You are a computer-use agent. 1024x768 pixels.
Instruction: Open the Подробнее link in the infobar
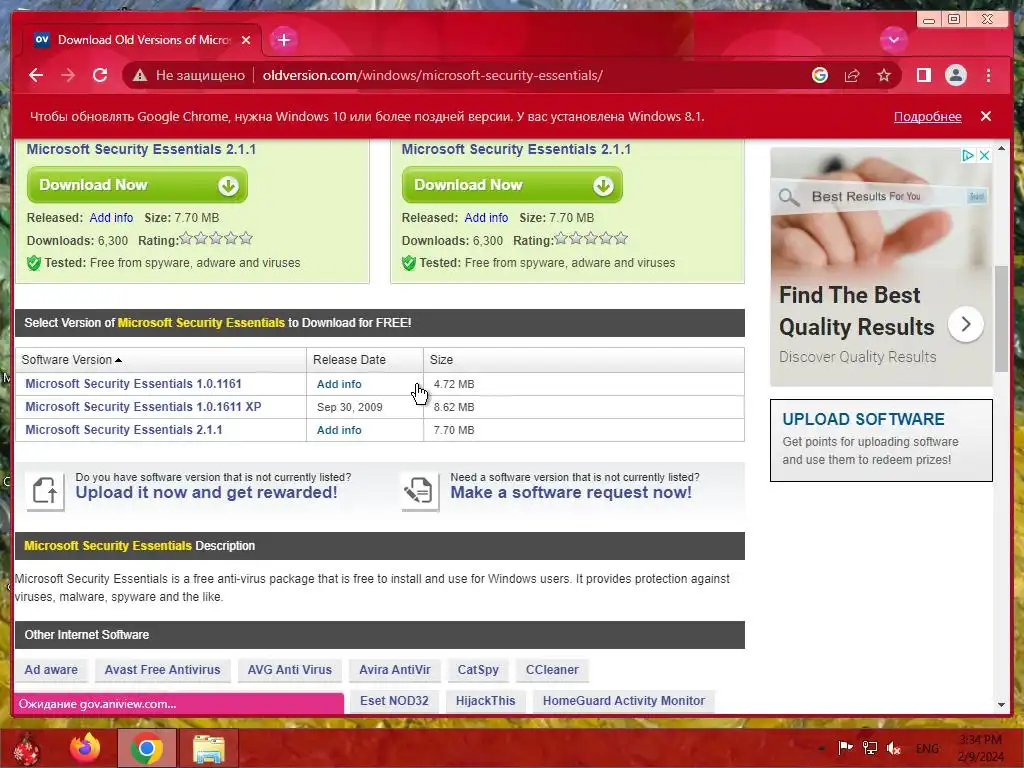[927, 116]
